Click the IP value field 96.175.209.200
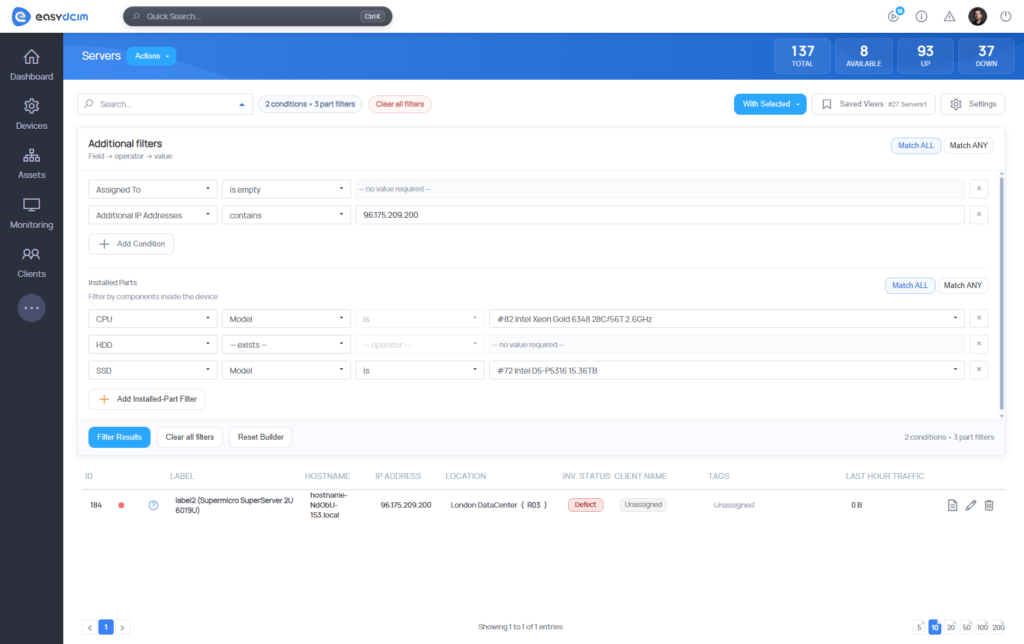 tap(660, 215)
